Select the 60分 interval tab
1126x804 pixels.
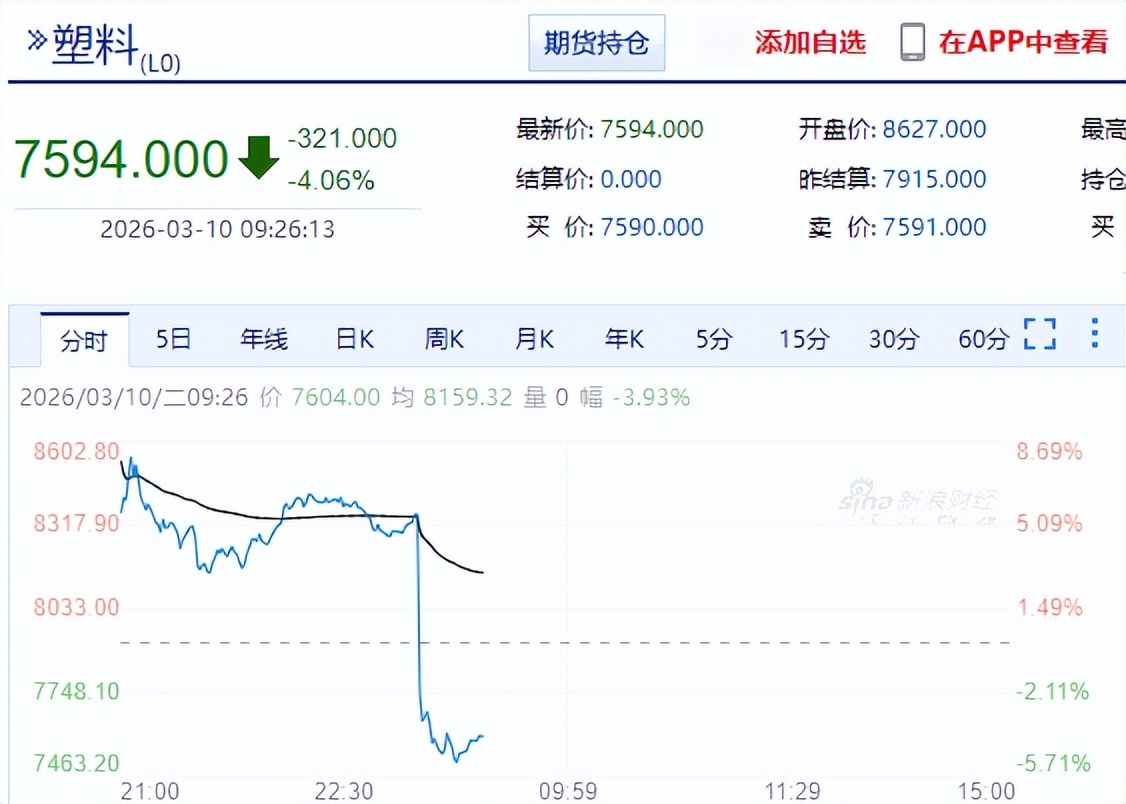click(983, 339)
